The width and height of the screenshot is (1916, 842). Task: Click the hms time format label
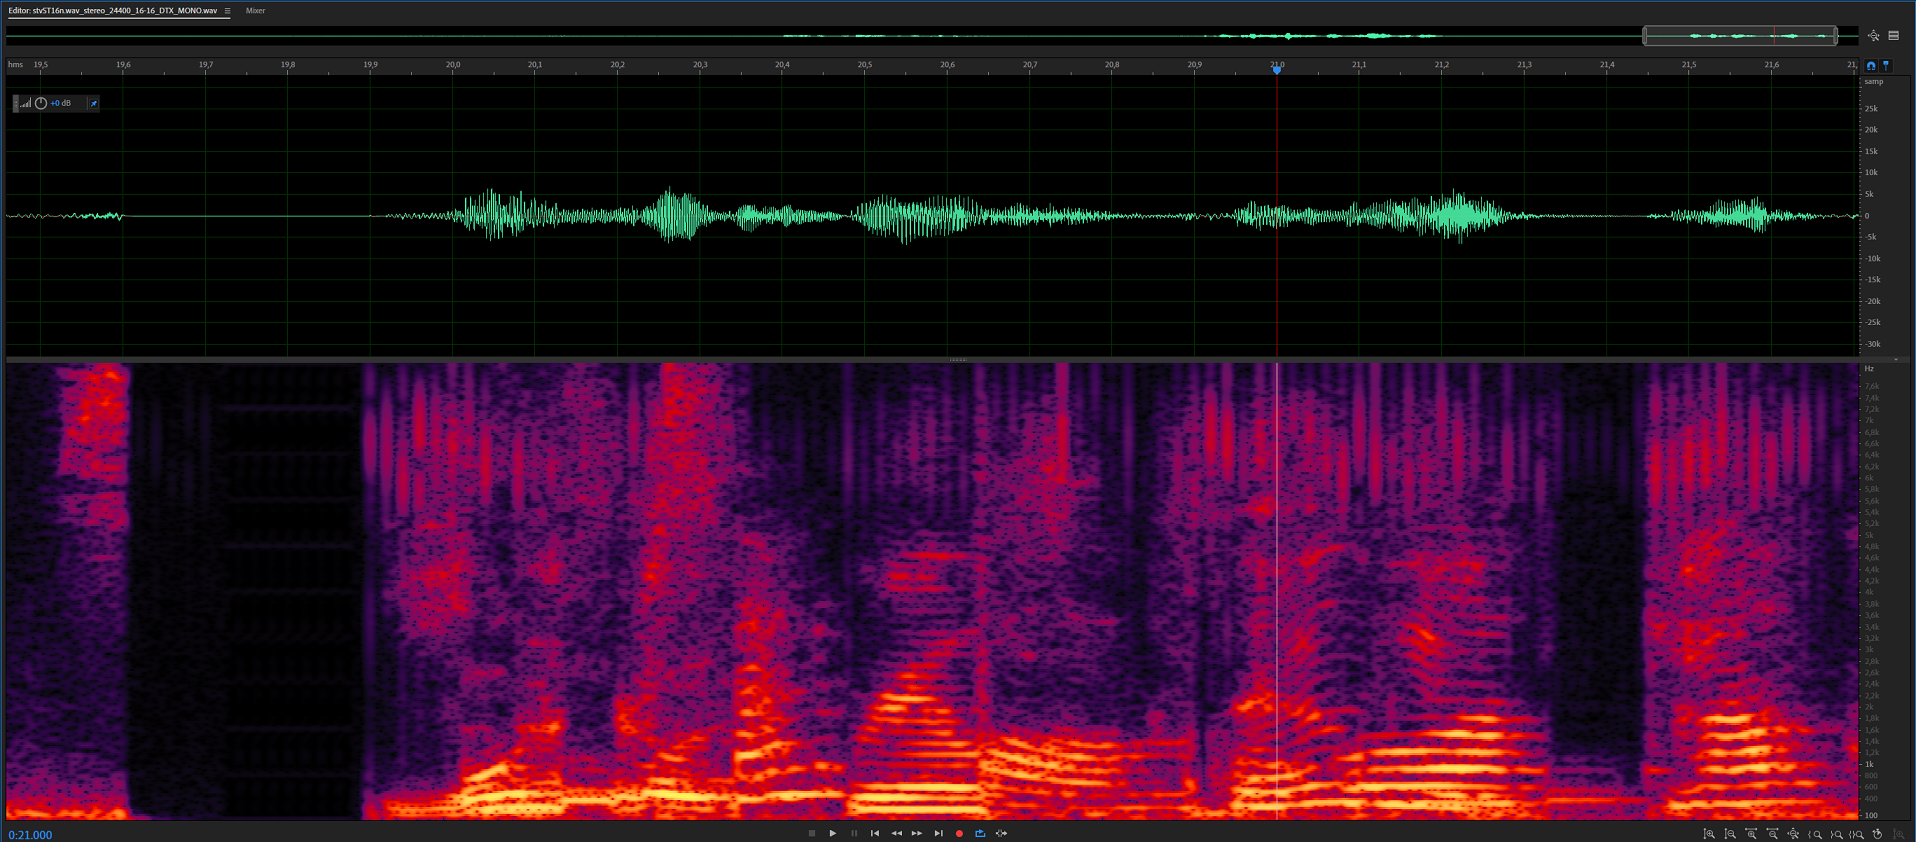(15, 65)
